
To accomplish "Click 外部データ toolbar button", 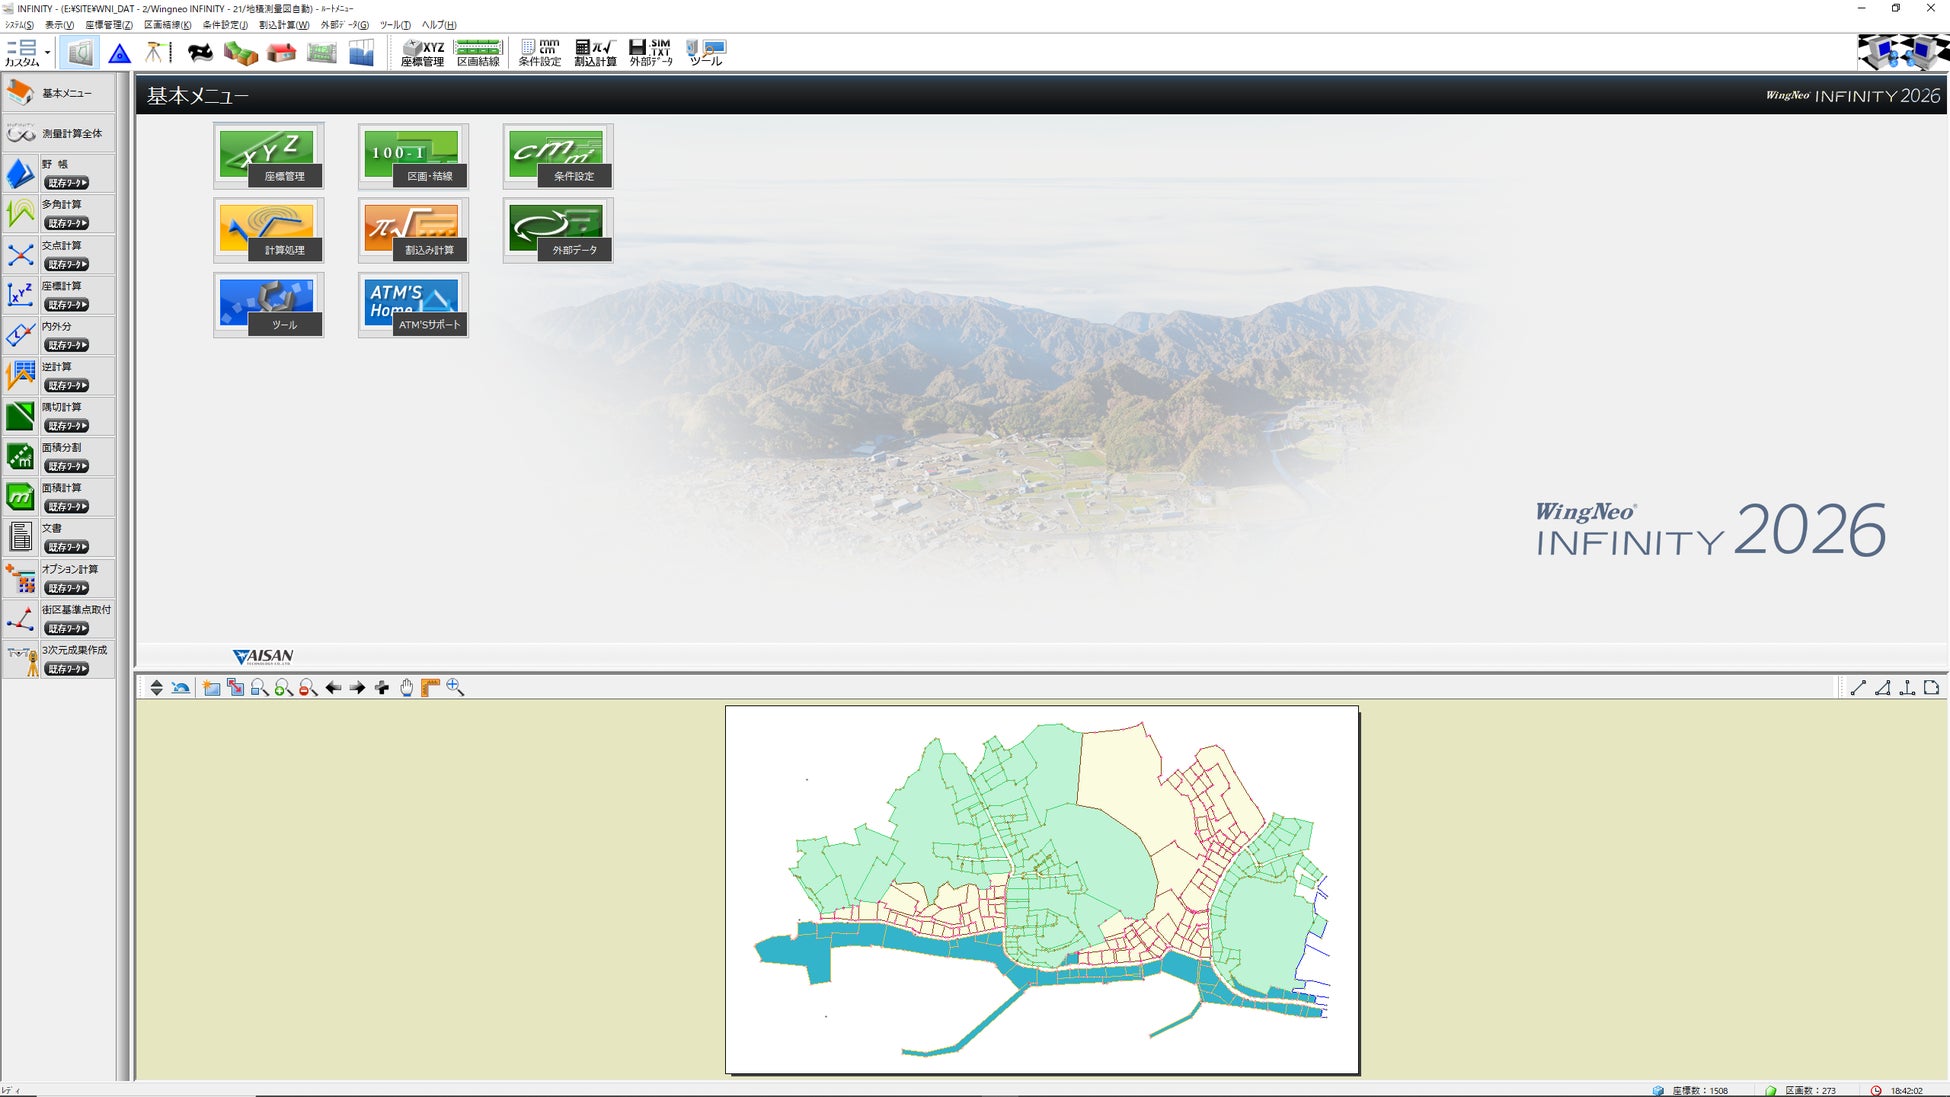I will point(650,52).
